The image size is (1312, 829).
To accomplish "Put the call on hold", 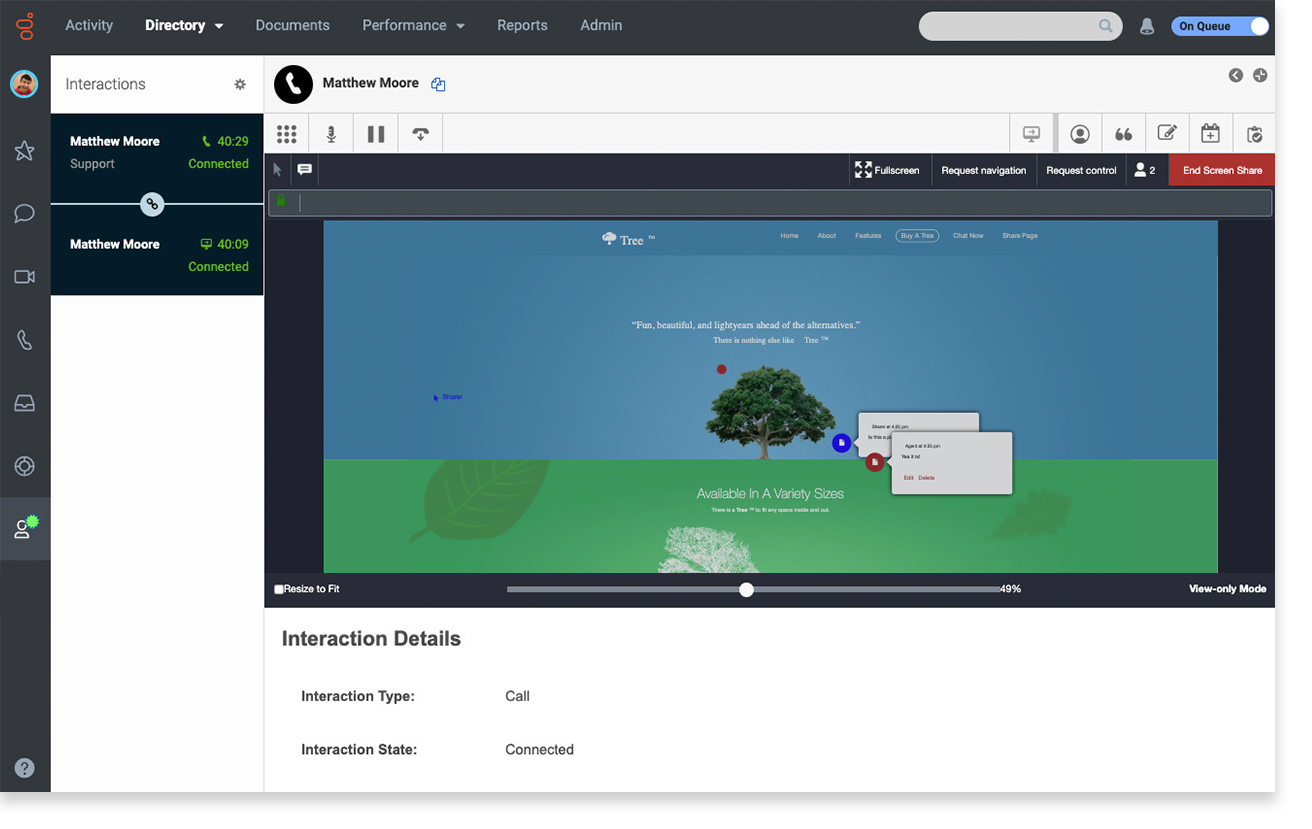I will pos(375,133).
